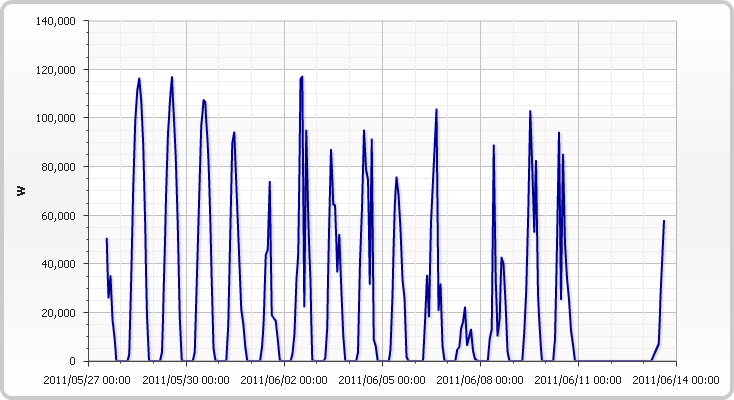The image size is (734, 400).
Task: Select the 60,000 y-axis tick label
Action: click(x=61, y=216)
